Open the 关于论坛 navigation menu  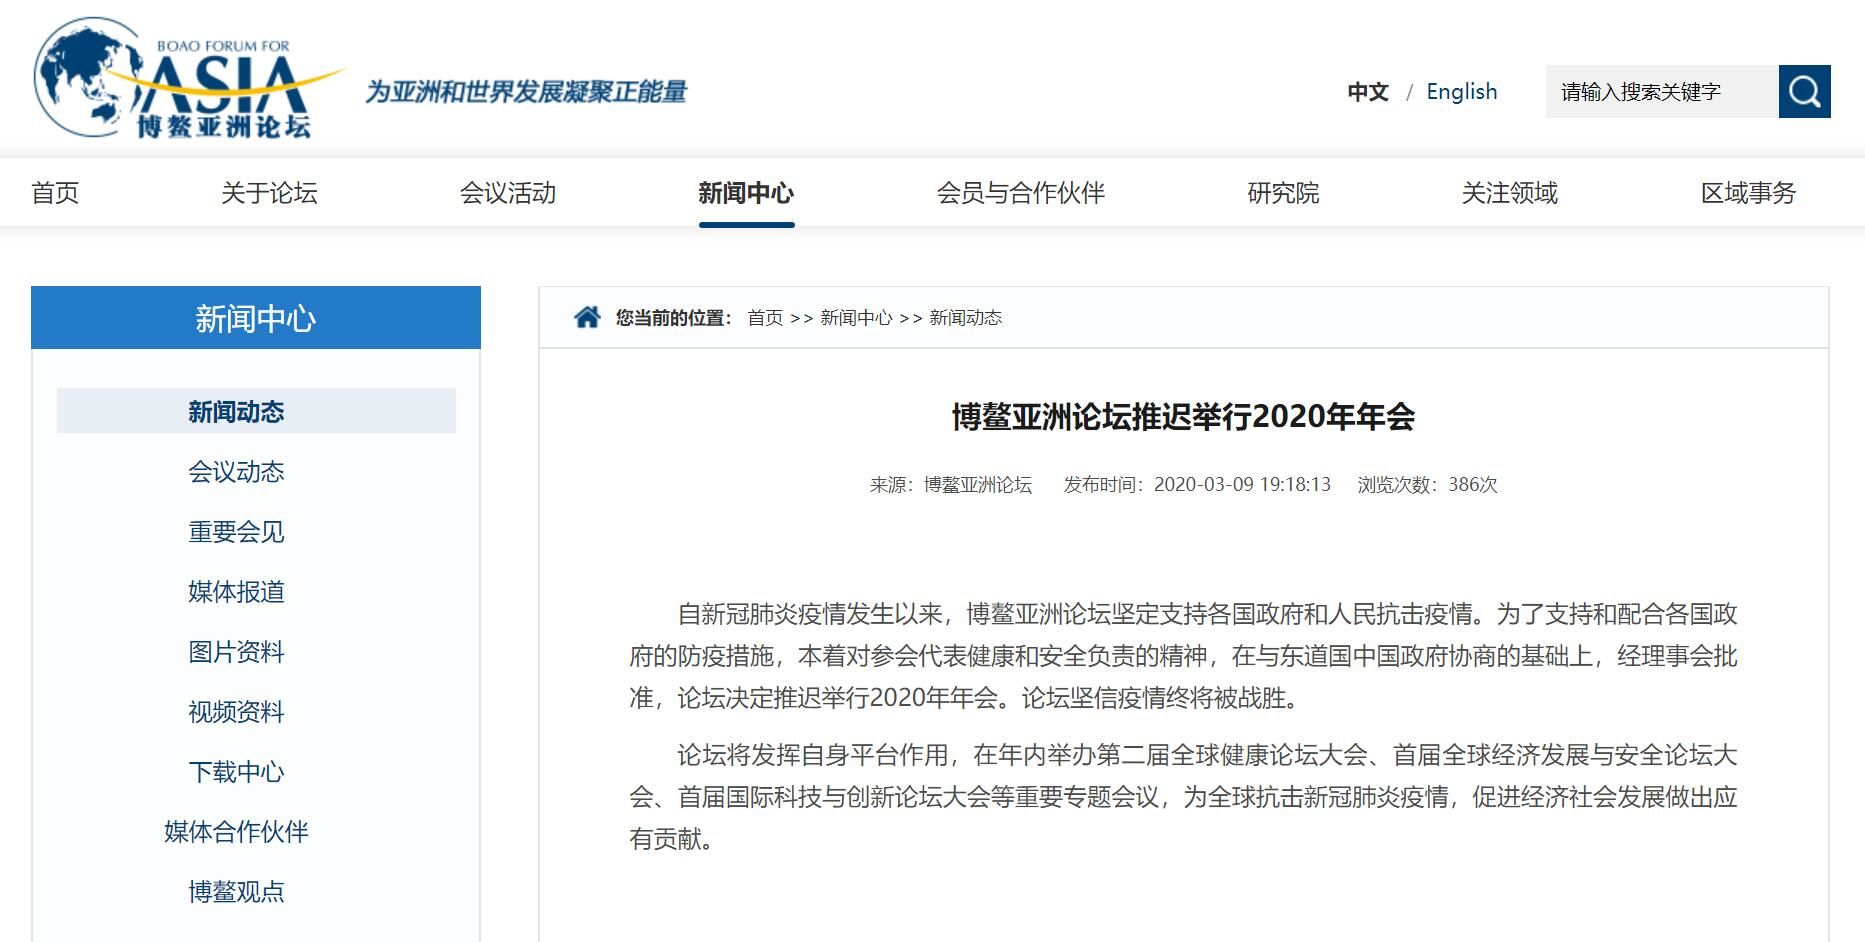[269, 193]
